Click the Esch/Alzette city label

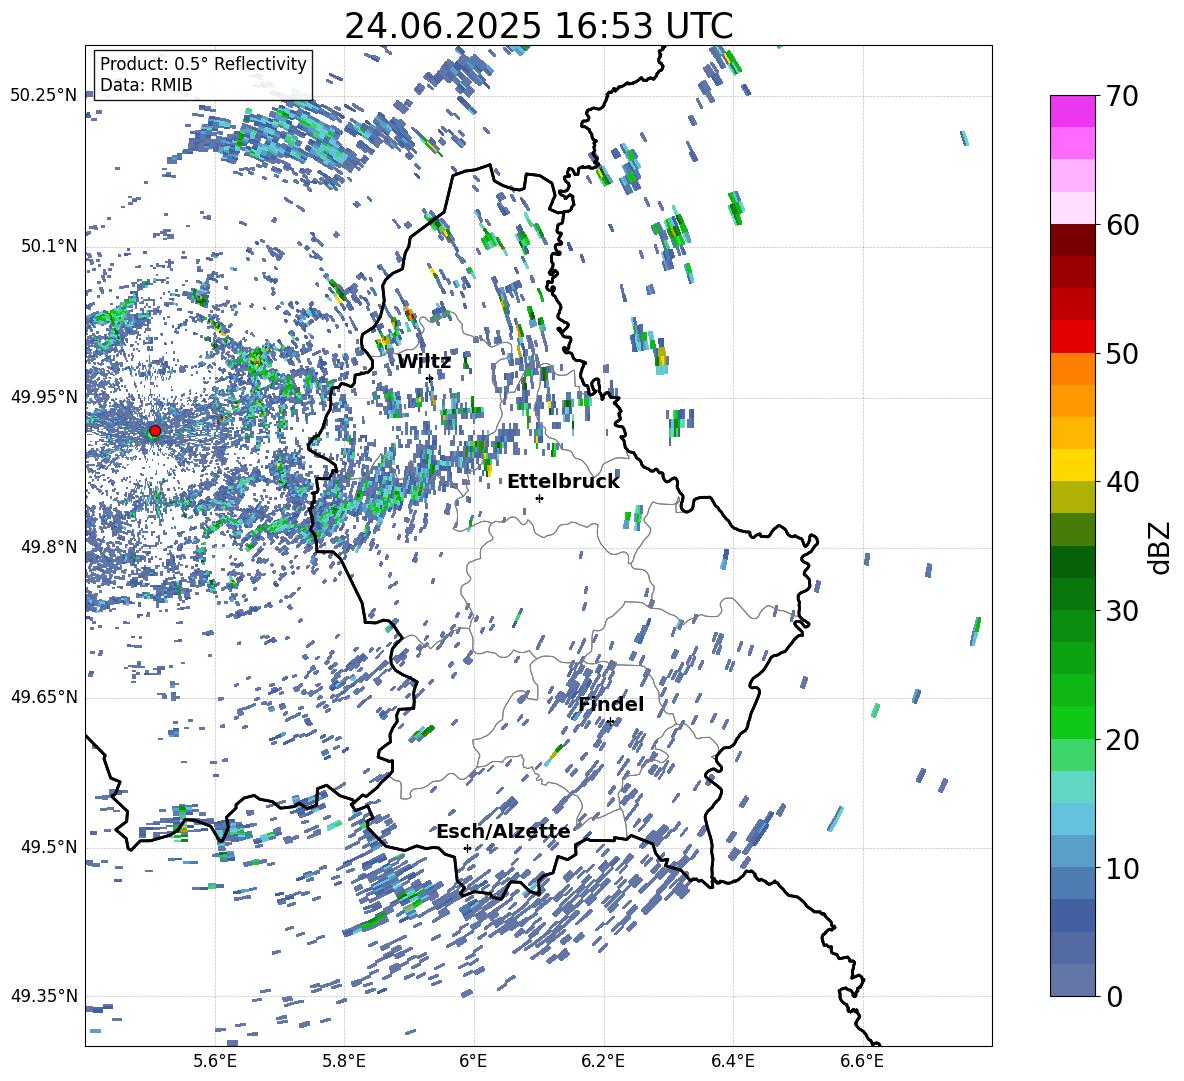(503, 831)
